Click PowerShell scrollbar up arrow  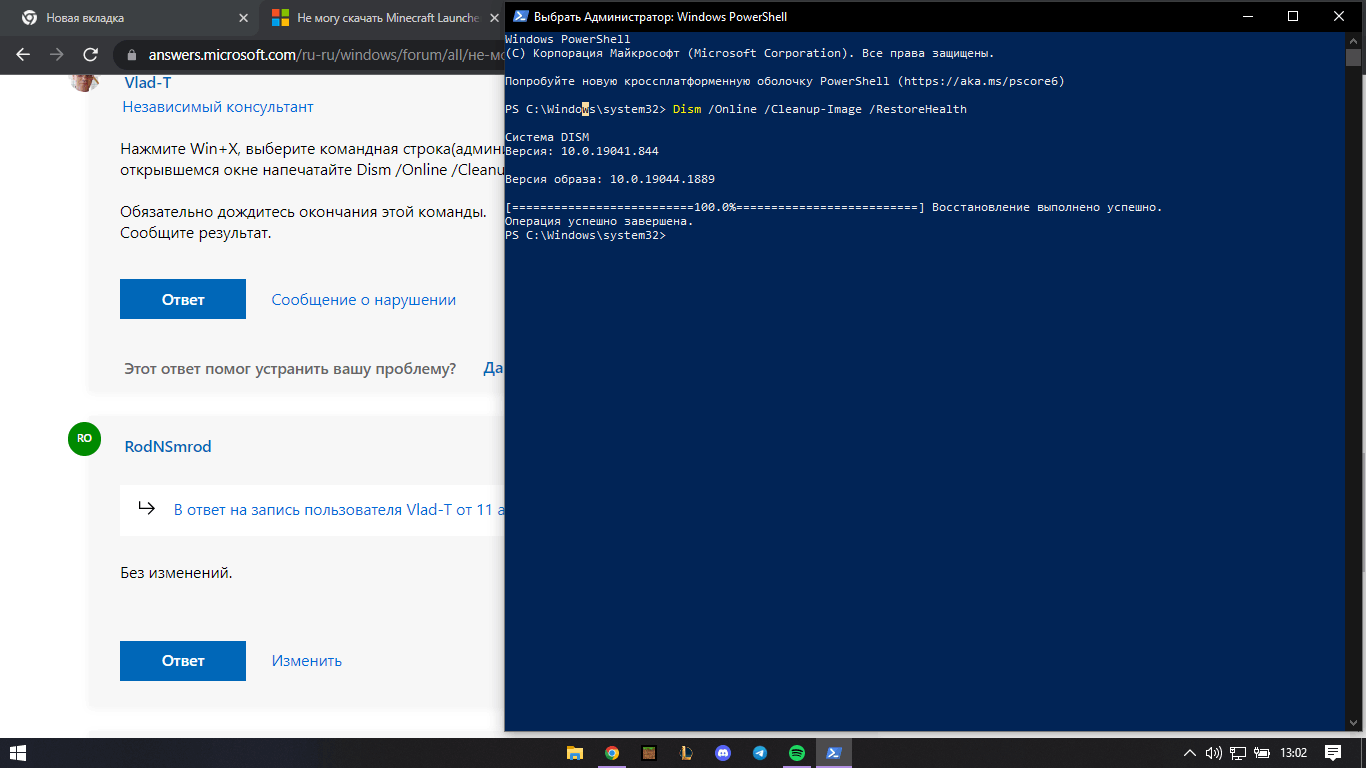1353,39
